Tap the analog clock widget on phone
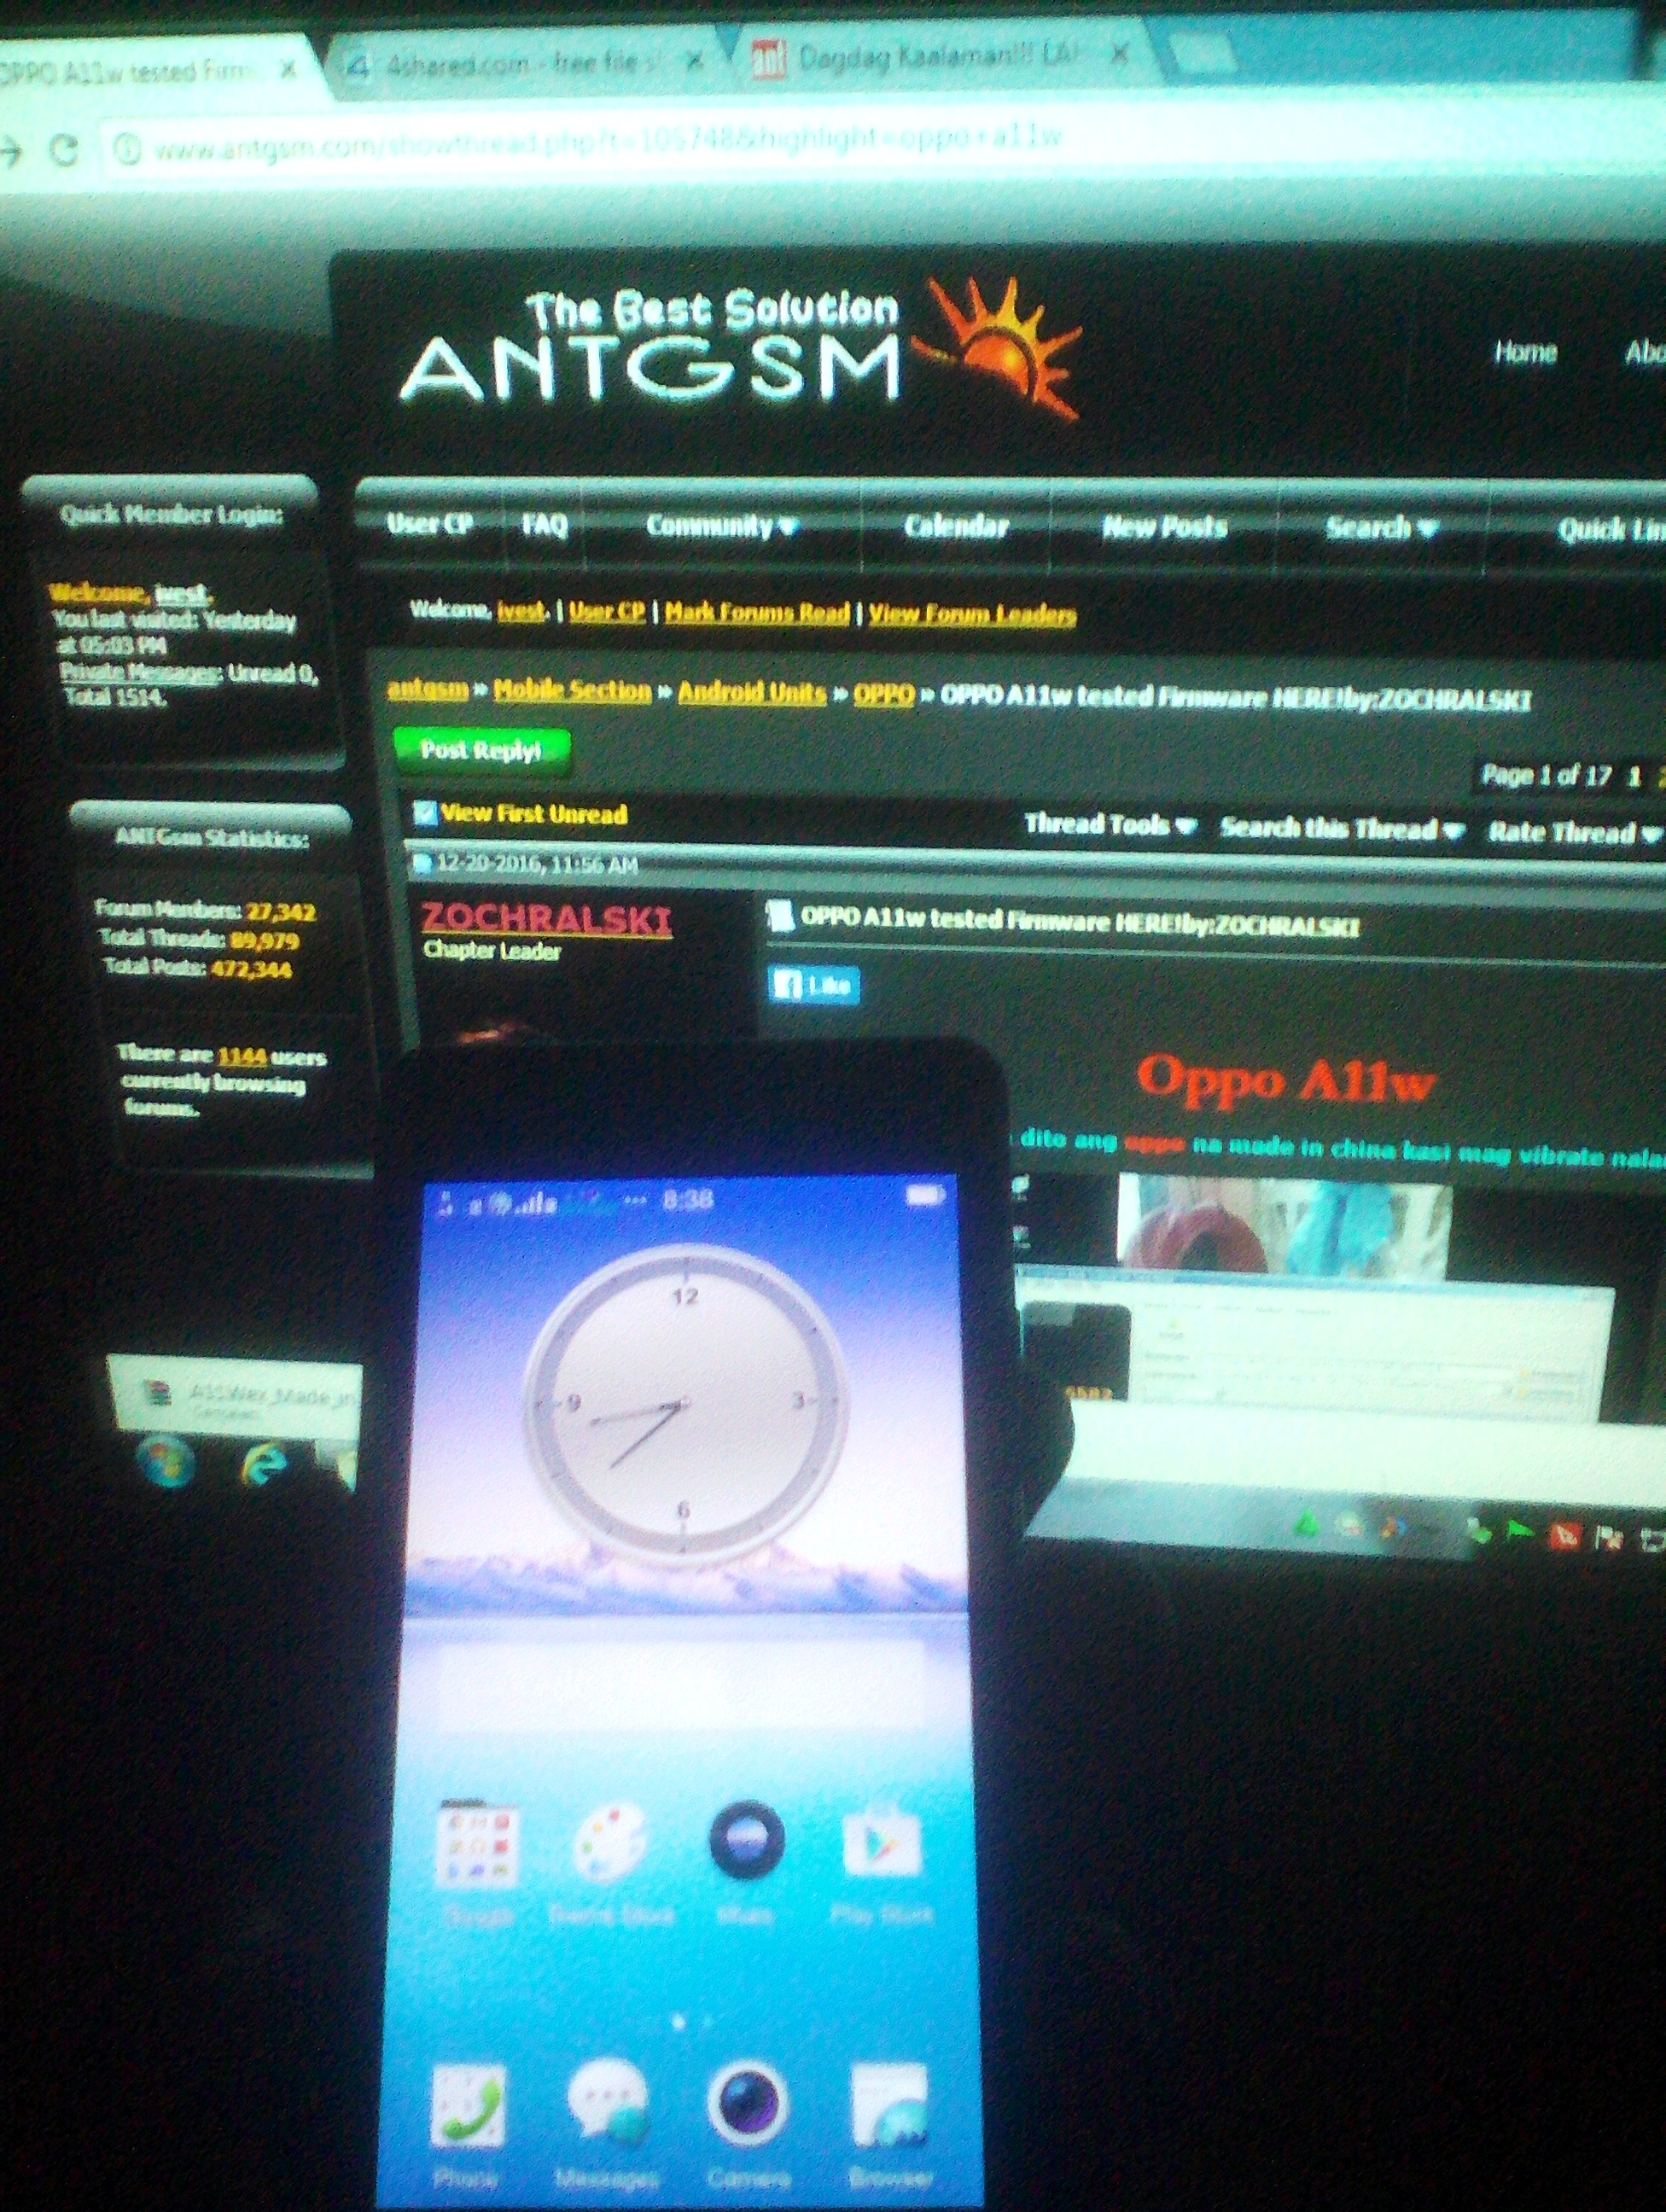 point(684,1404)
